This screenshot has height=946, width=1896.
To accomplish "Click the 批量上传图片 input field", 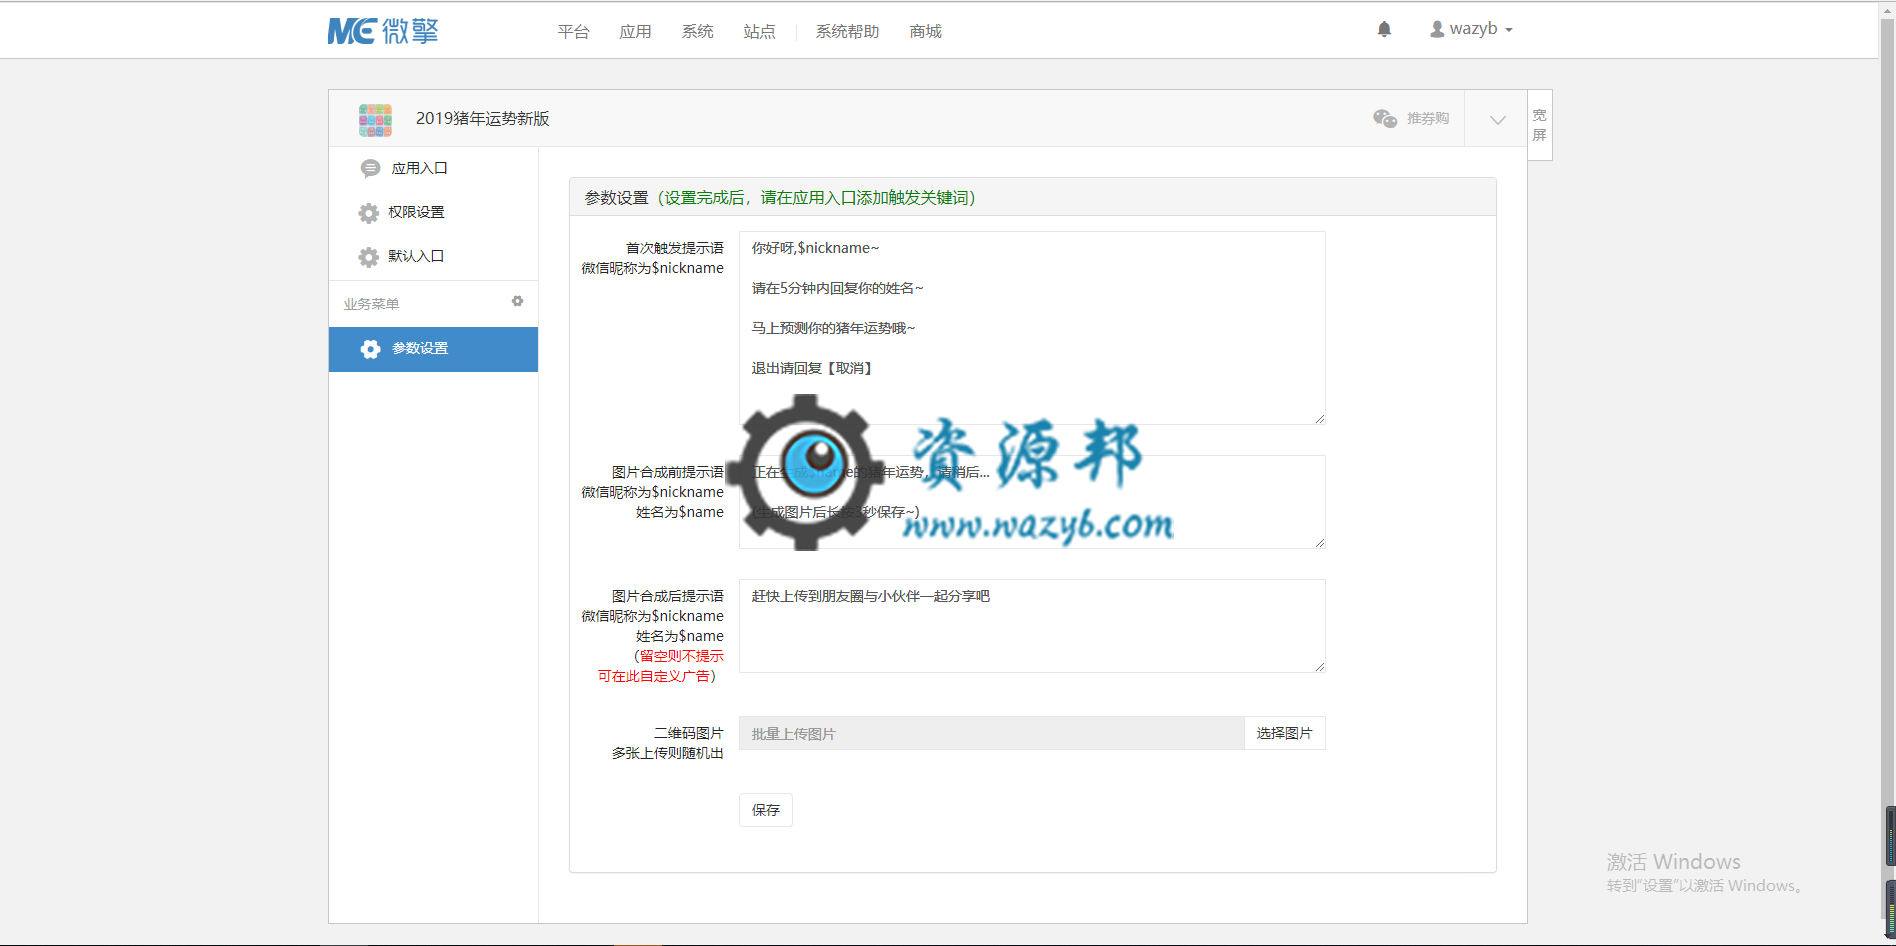I will pyautogui.click(x=991, y=733).
